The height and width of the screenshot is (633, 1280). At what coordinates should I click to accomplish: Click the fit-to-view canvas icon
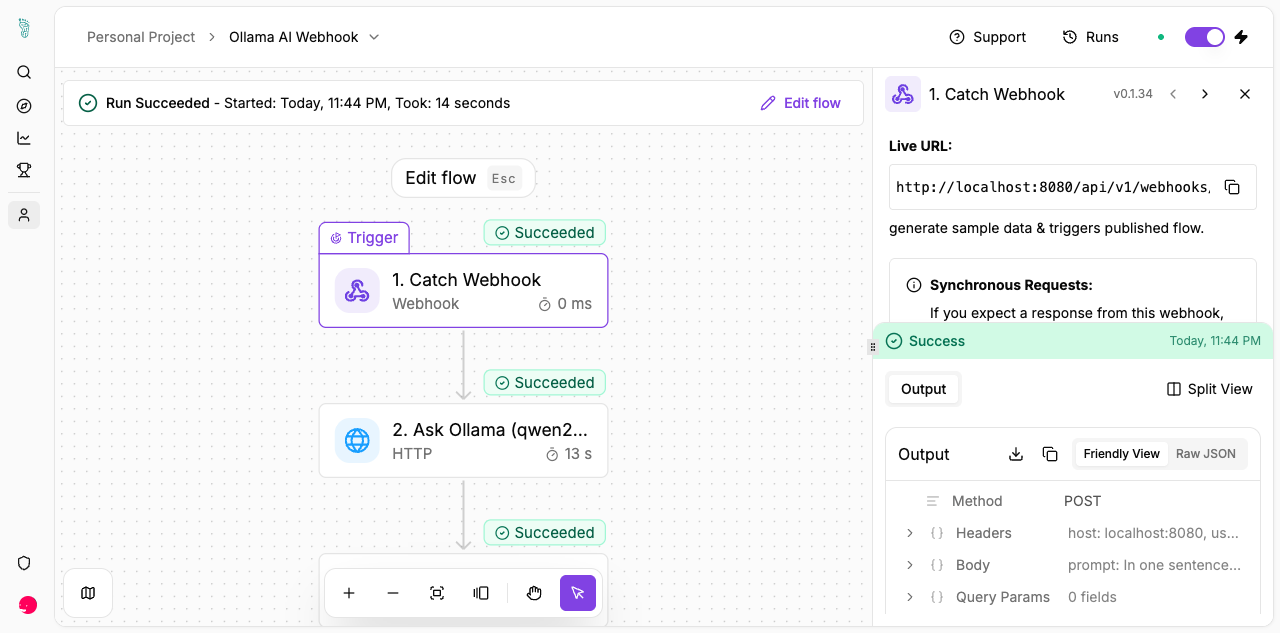[x=437, y=593]
